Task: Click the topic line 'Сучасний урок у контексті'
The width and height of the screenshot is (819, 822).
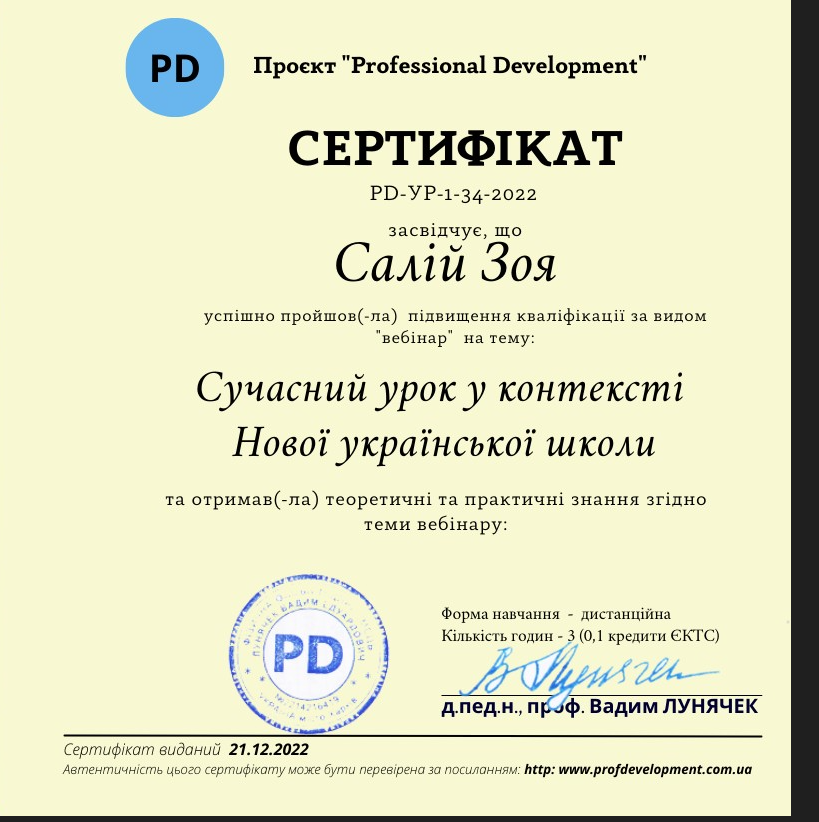Action: pyautogui.click(x=440, y=390)
